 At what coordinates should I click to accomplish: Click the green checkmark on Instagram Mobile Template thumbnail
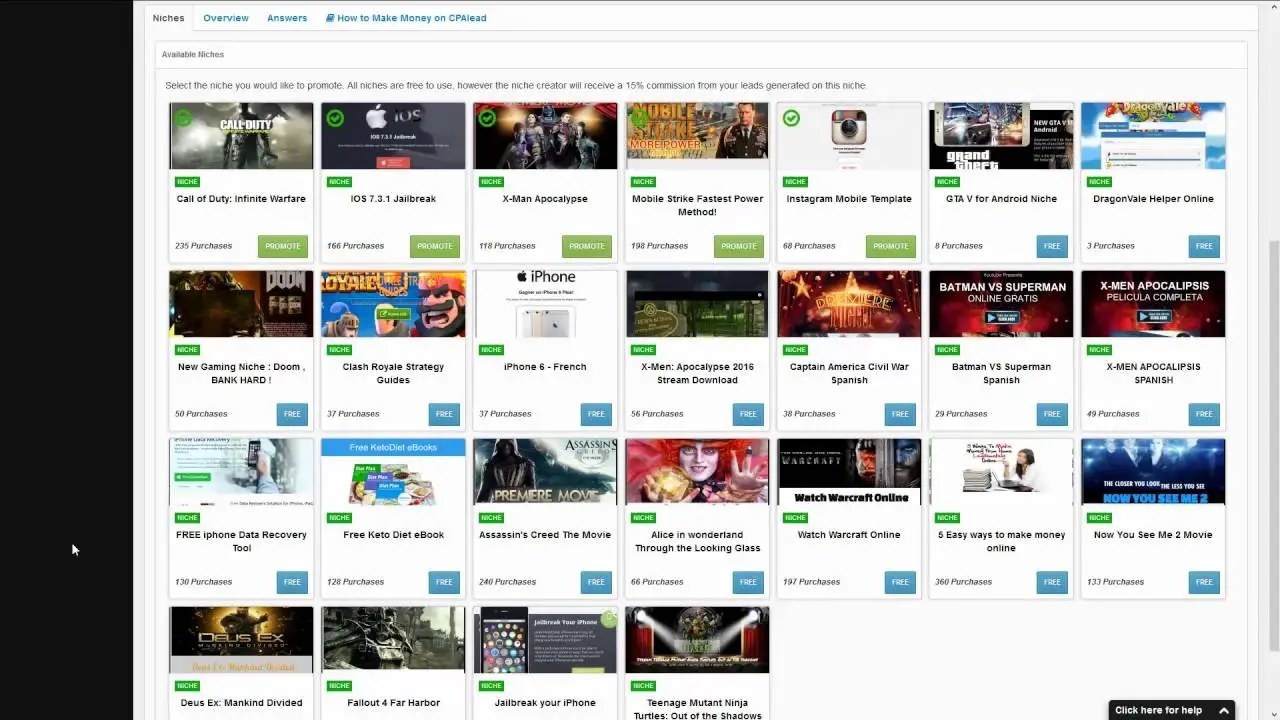tap(791, 118)
